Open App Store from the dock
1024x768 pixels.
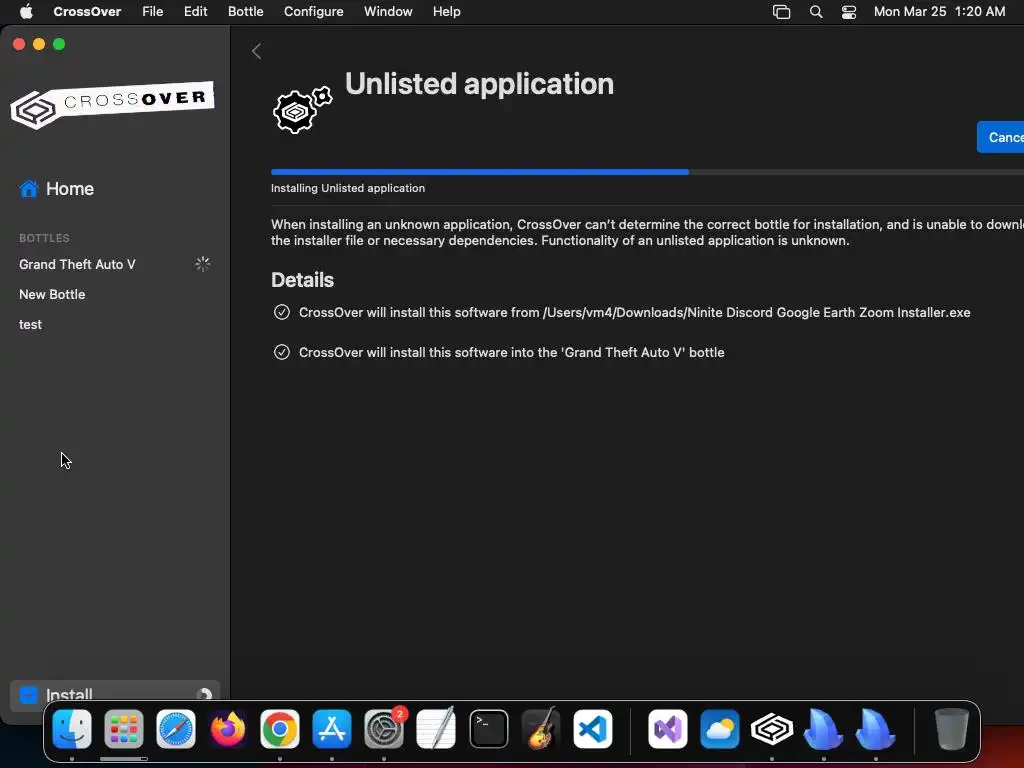(x=332, y=729)
